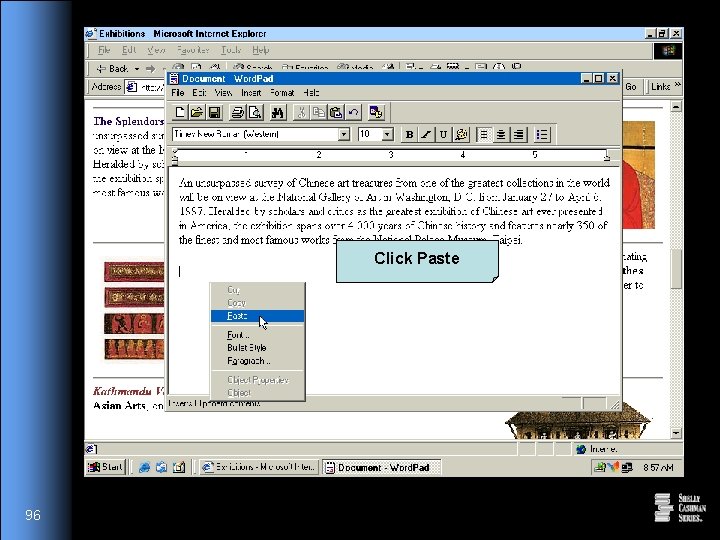Screen dimensions: 720x540
Task: Click the Save diskette icon in WordPad
Action: click(x=214, y=112)
